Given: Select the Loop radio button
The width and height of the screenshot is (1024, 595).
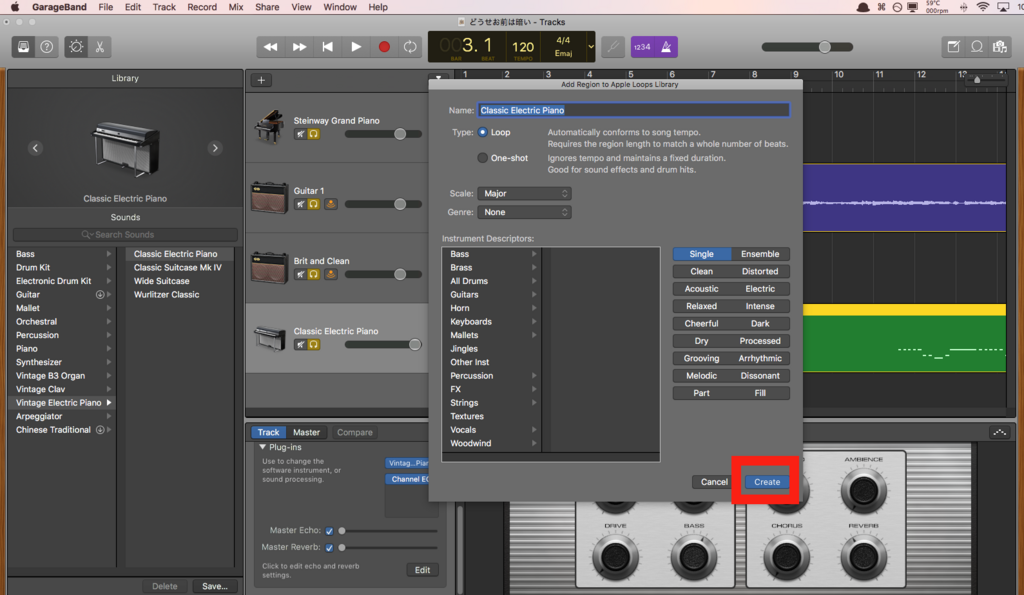Looking at the screenshot, I should (x=483, y=132).
